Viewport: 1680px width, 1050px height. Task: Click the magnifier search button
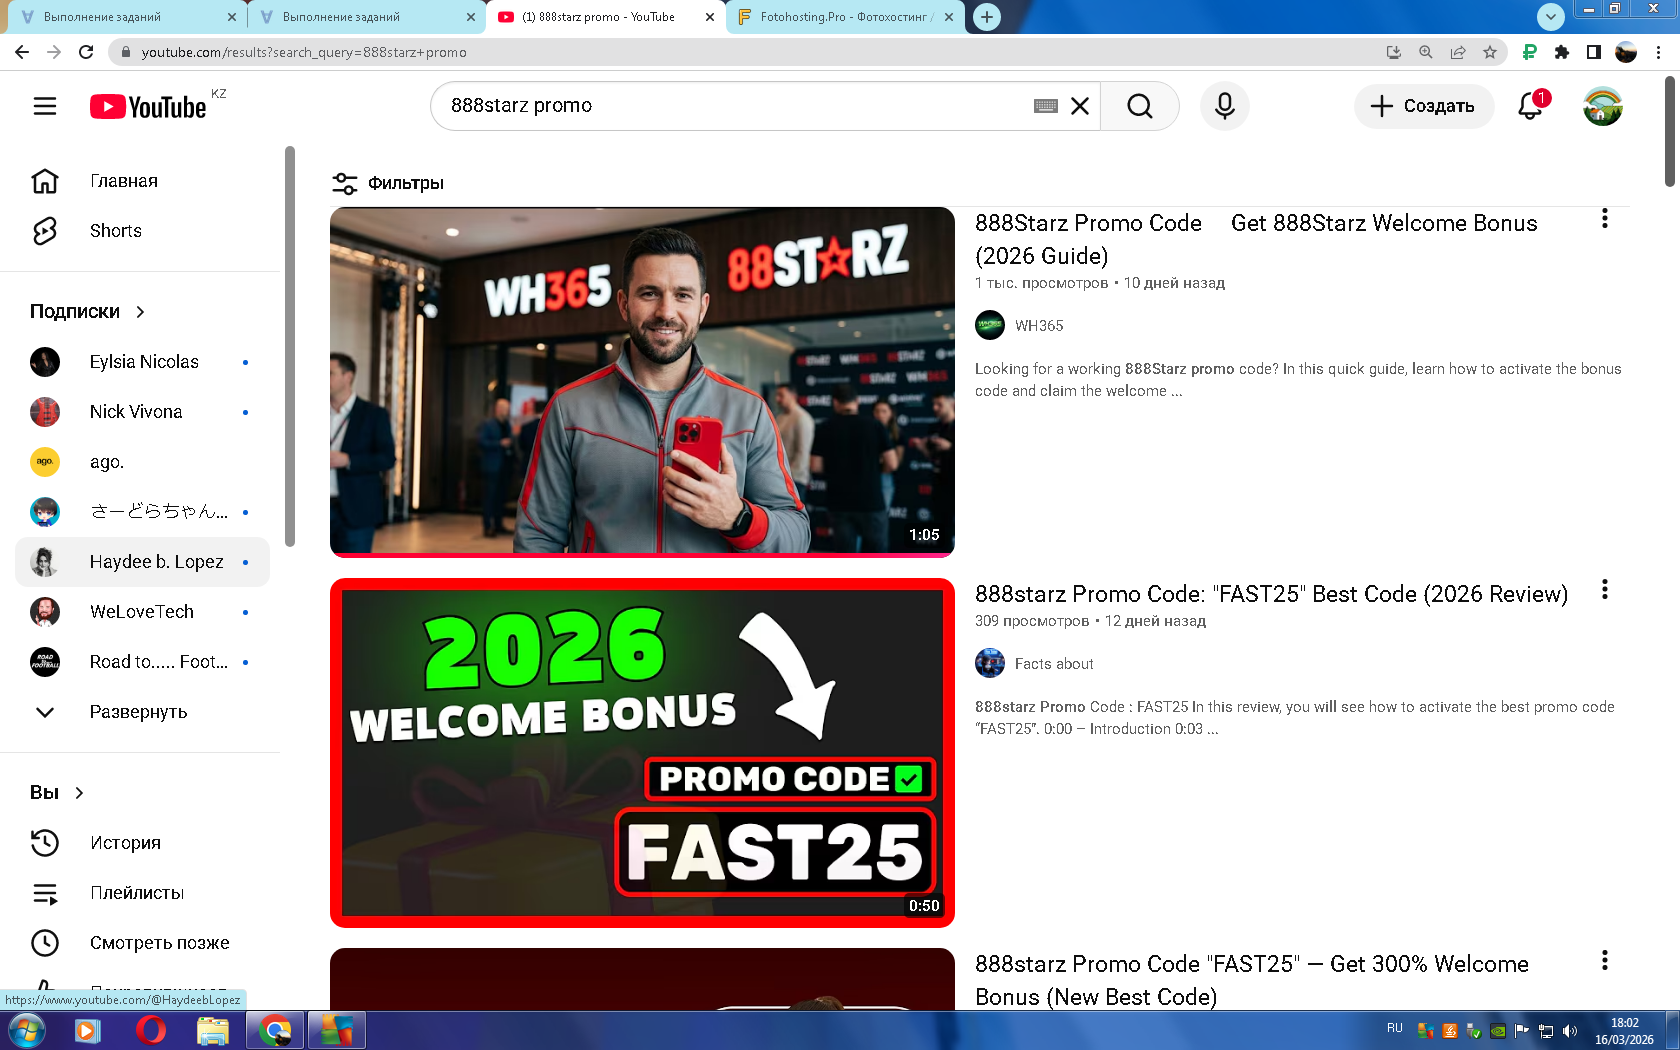click(x=1139, y=106)
